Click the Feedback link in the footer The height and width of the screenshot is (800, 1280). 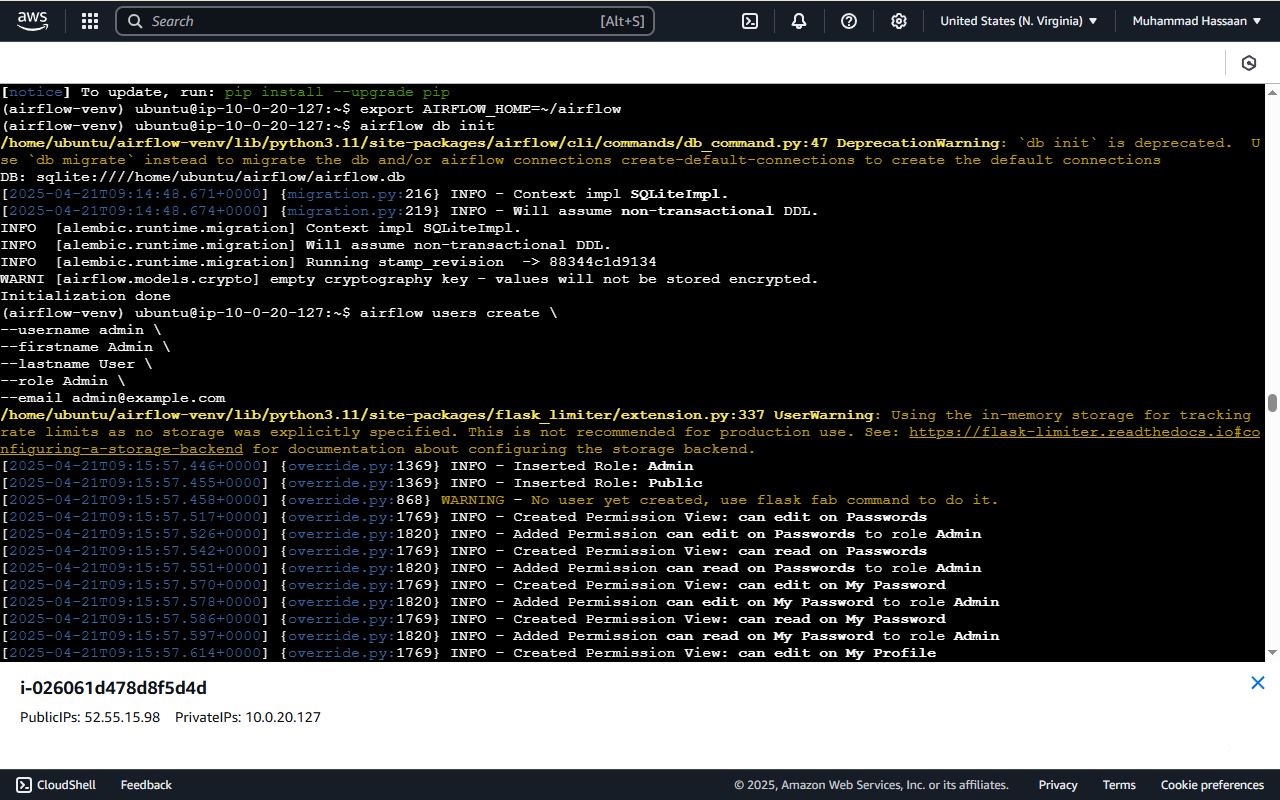[146, 785]
